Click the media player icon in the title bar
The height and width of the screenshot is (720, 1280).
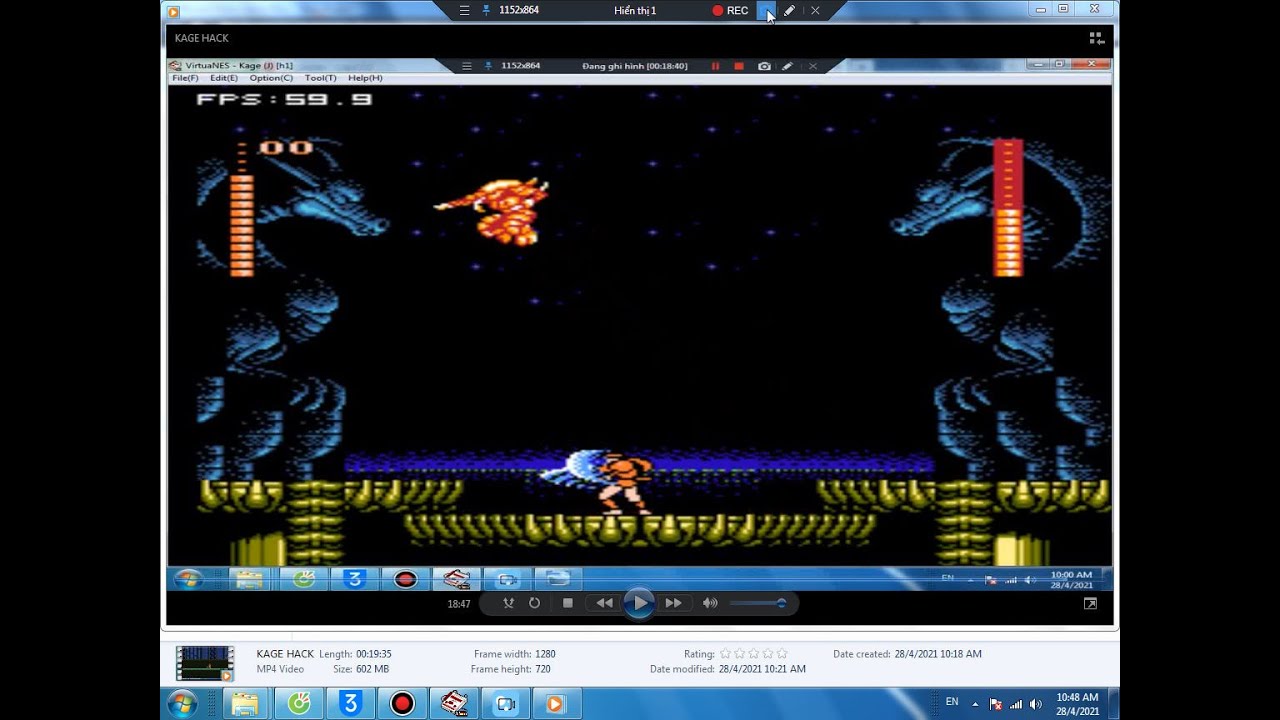pos(173,12)
